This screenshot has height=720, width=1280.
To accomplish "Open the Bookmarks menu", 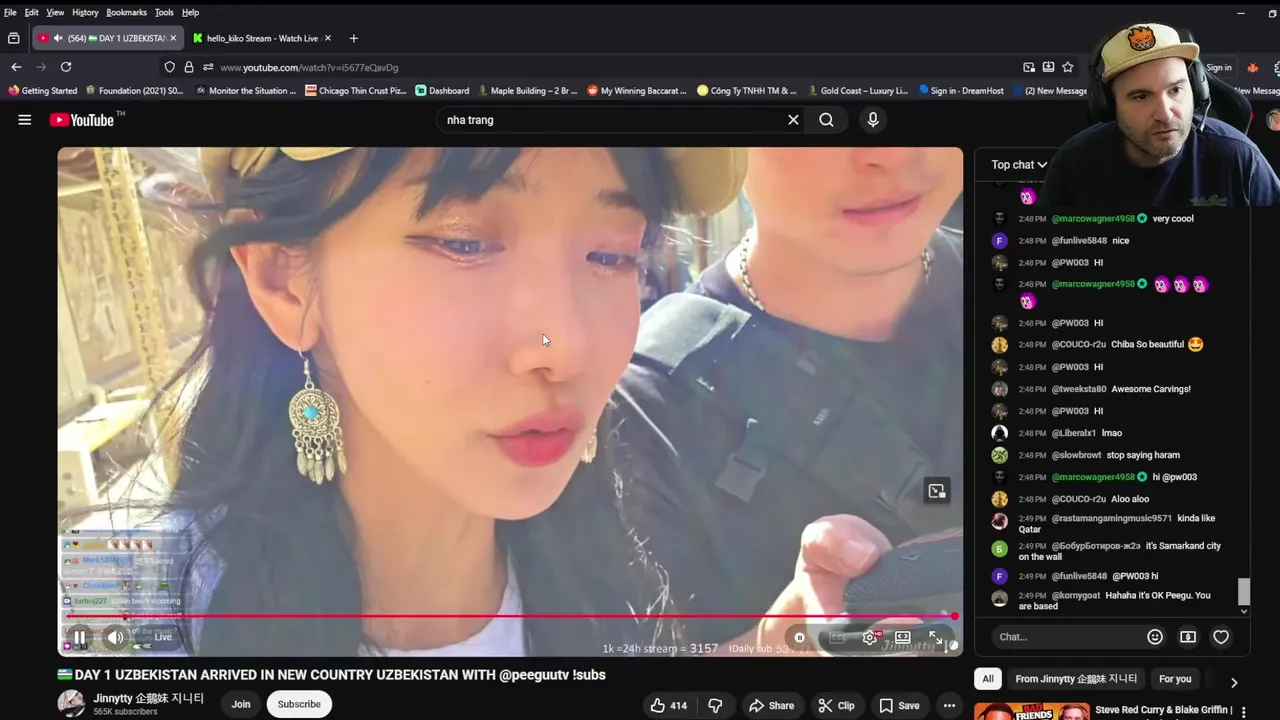I will coord(126,12).
